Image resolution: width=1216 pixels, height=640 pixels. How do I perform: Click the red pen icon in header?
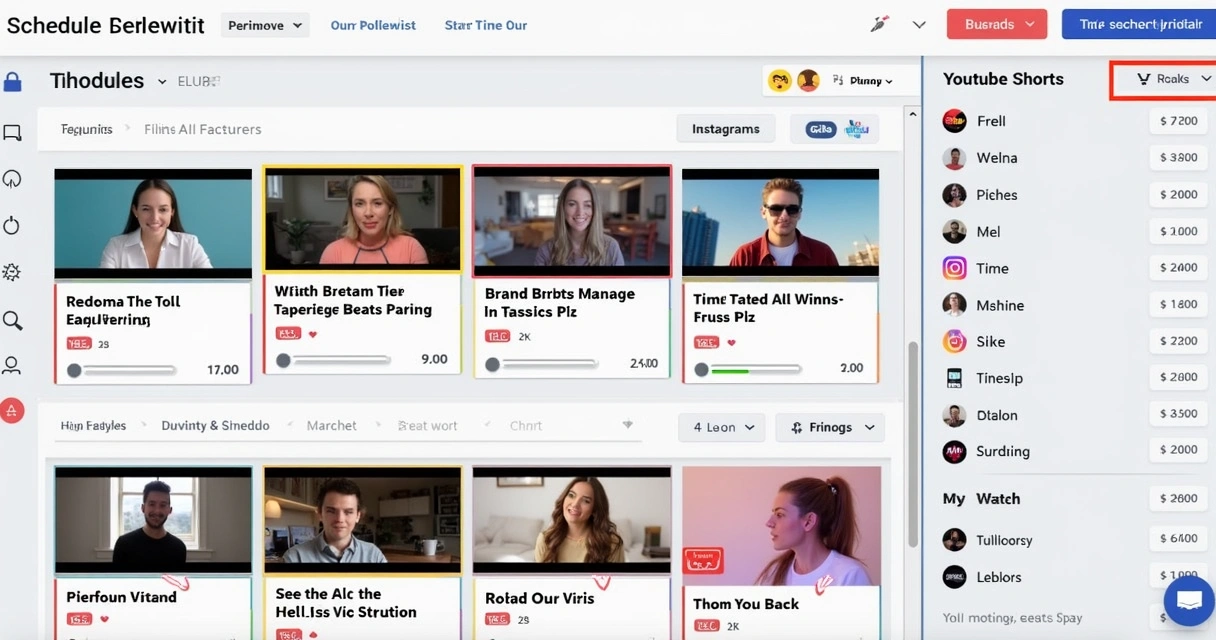click(880, 24)
